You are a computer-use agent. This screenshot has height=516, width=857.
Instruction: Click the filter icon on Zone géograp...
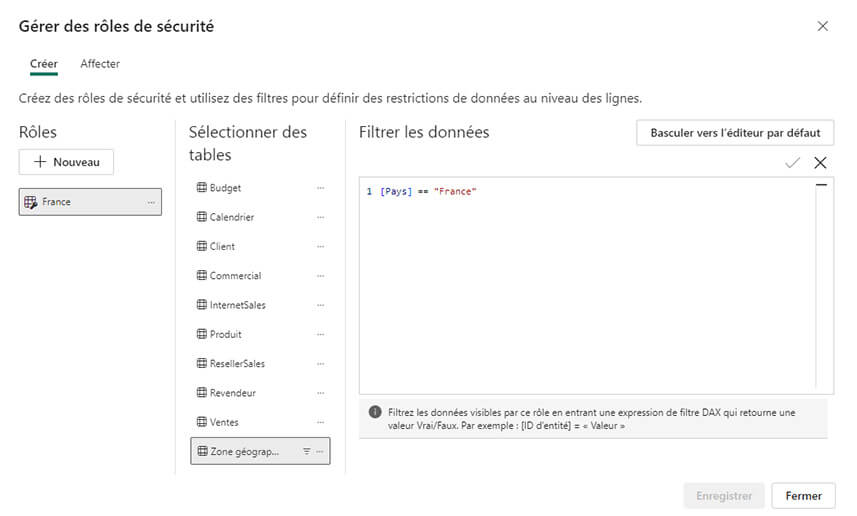[307, 452]
